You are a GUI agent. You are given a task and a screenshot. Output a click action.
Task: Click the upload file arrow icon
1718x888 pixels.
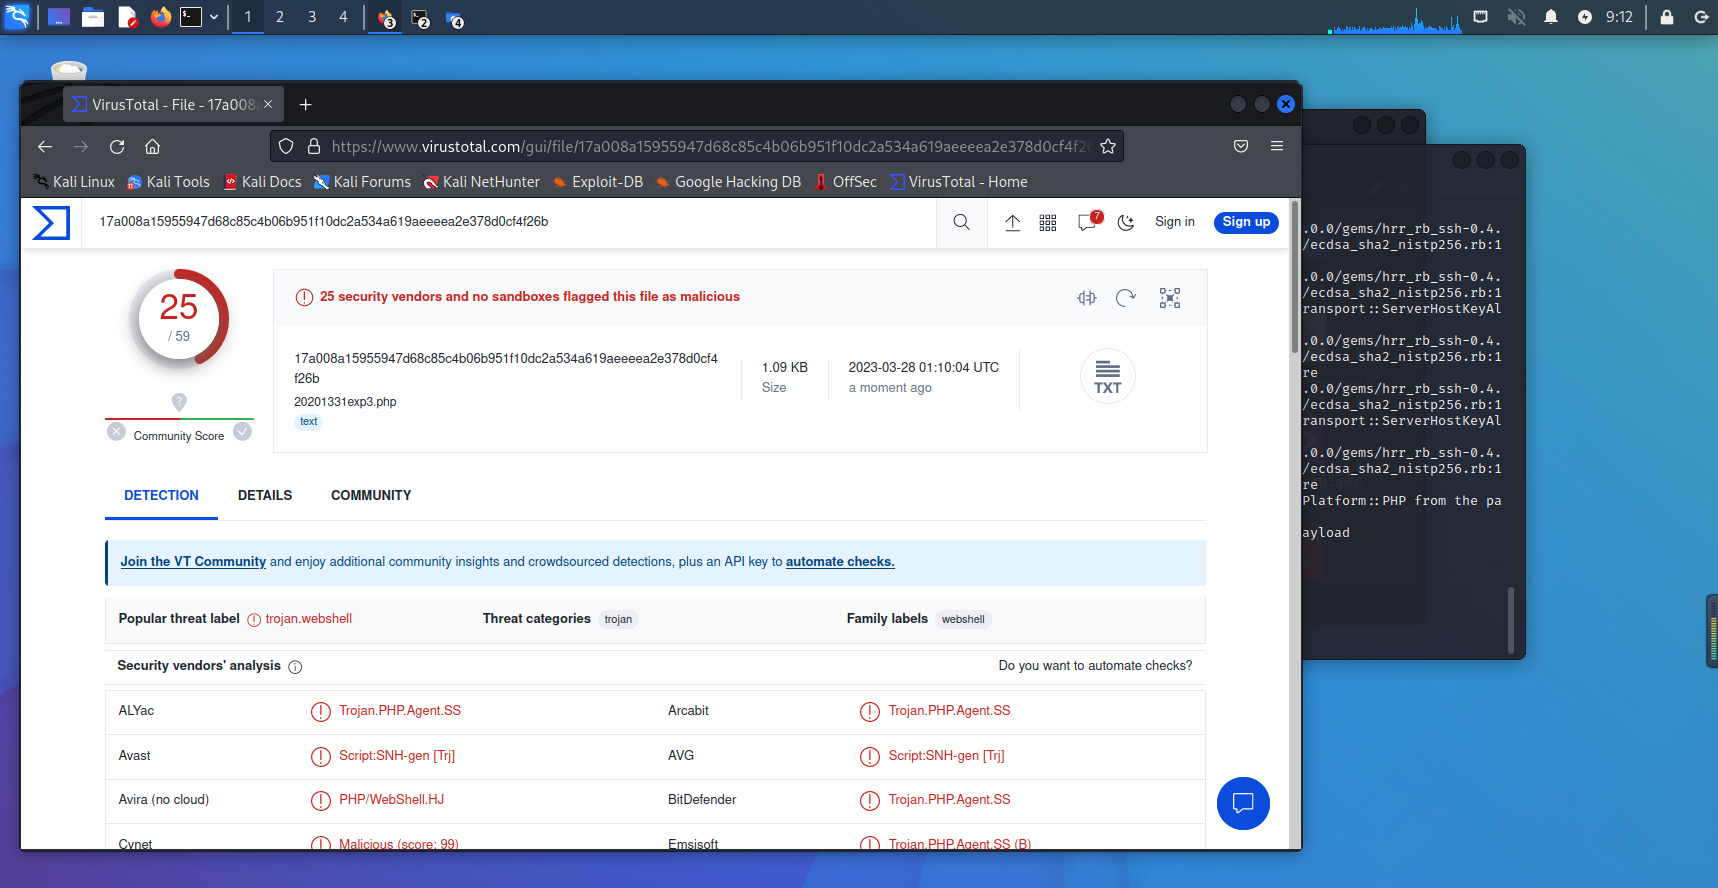(x=1012, y=222)
